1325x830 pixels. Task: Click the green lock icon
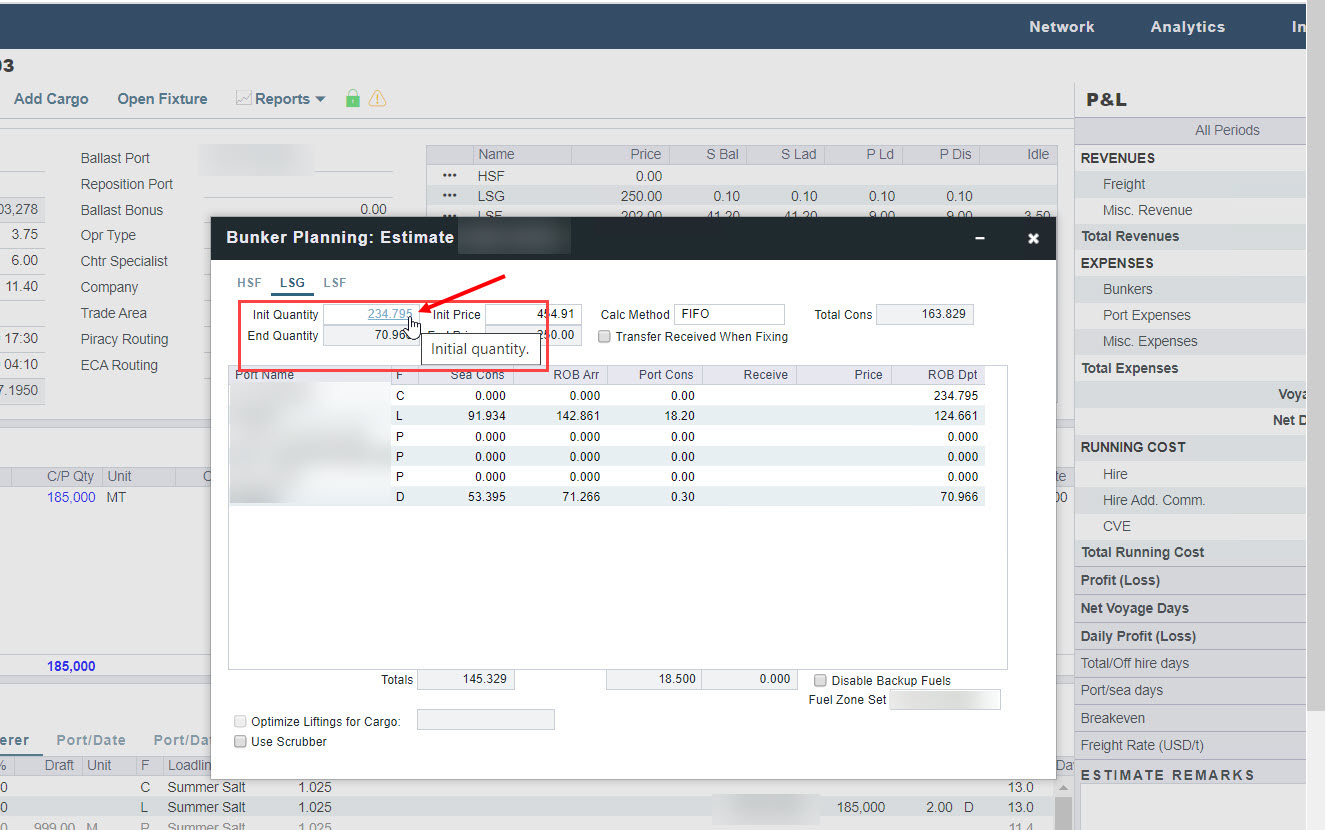352,98
